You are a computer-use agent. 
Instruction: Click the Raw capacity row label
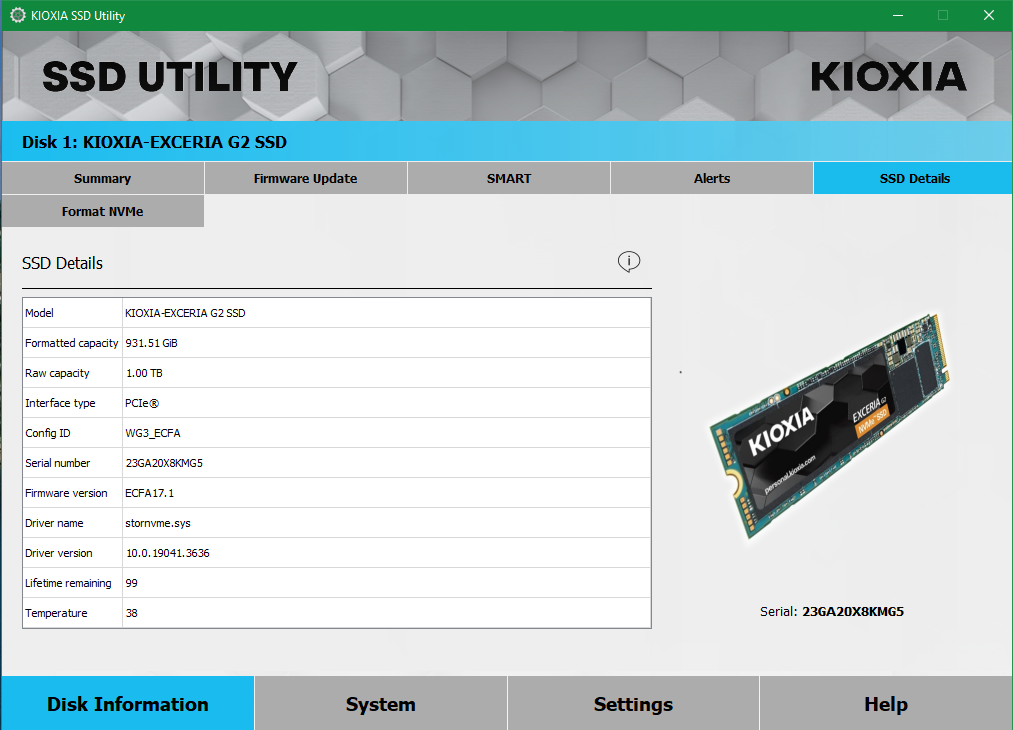tap(57, 373)
